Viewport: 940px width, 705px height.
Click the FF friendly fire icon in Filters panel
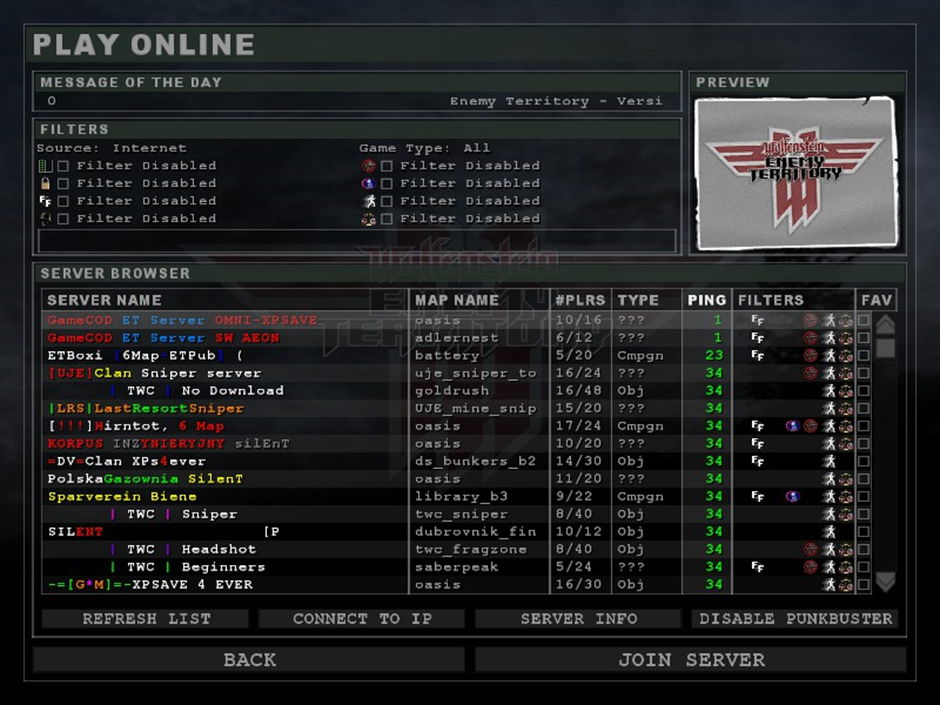(44, 201)
